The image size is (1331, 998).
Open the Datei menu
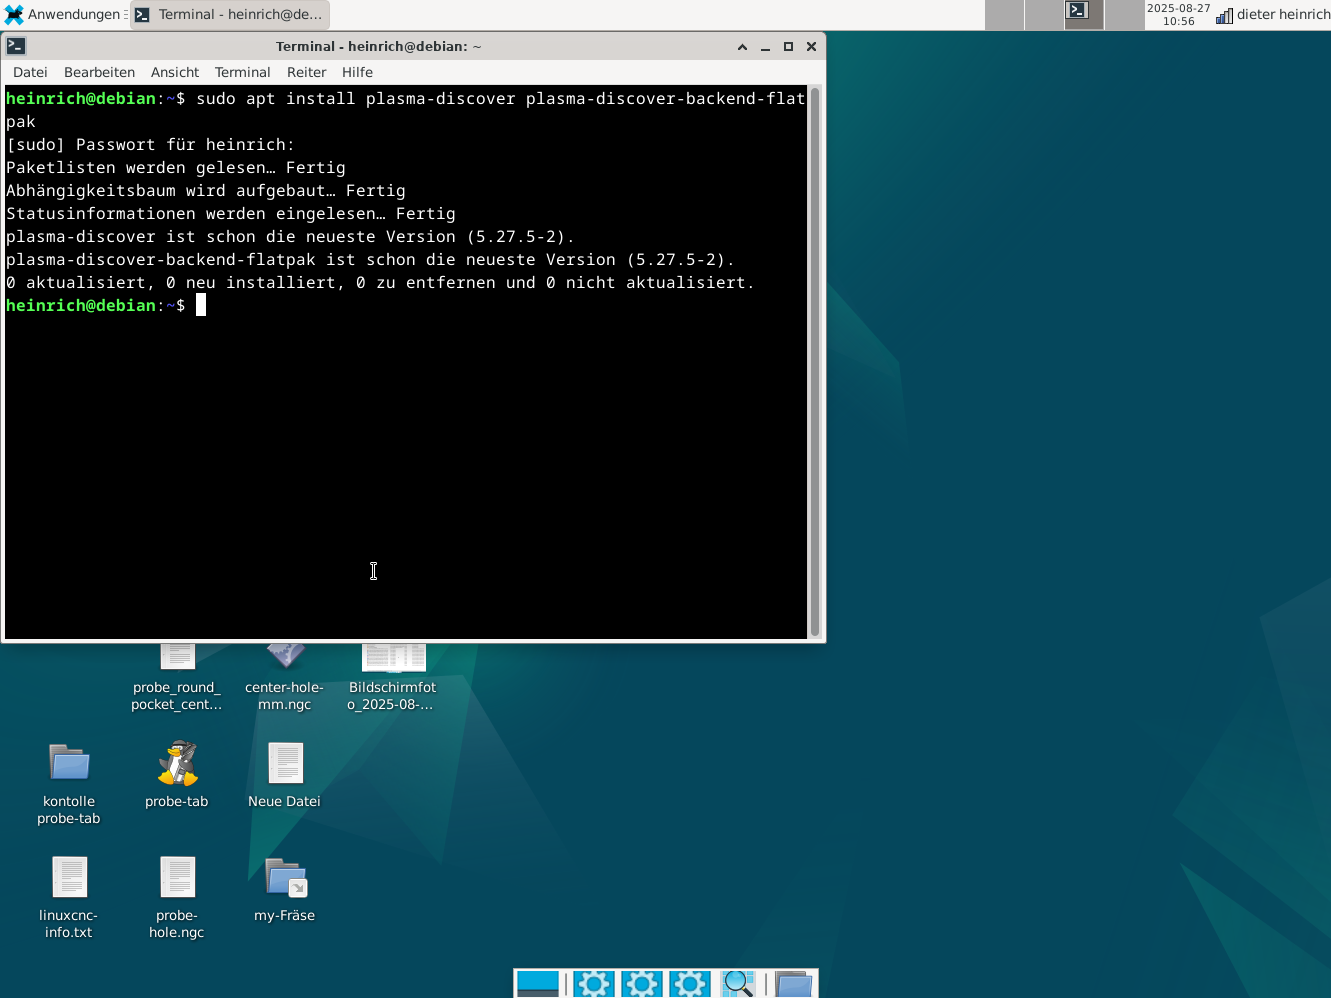(x=30, y=72)
